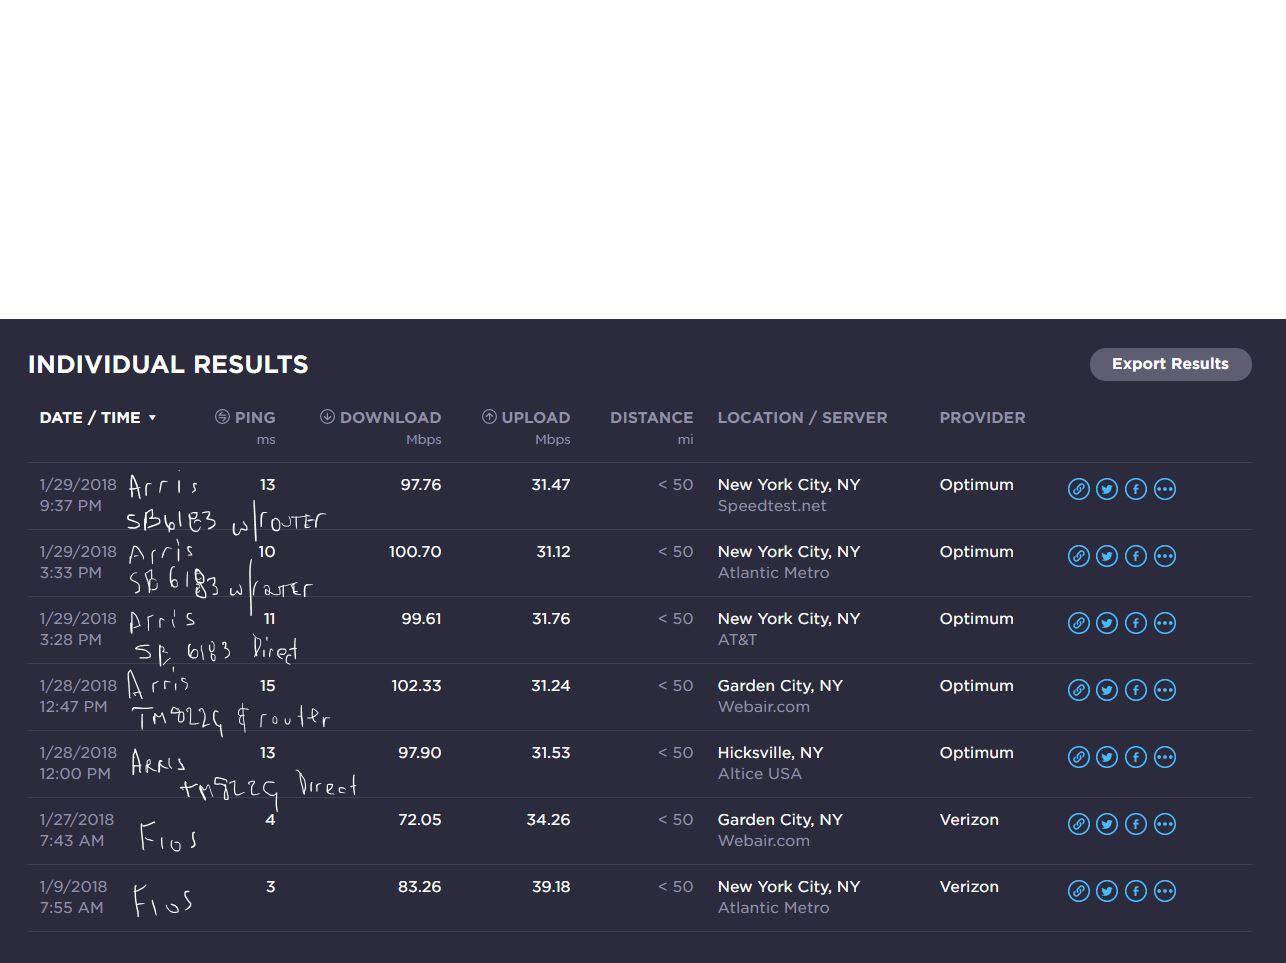1286x963 pixels.
Task: Click the Provider column header
Action: pyautogui.click(x=982, y=418)
